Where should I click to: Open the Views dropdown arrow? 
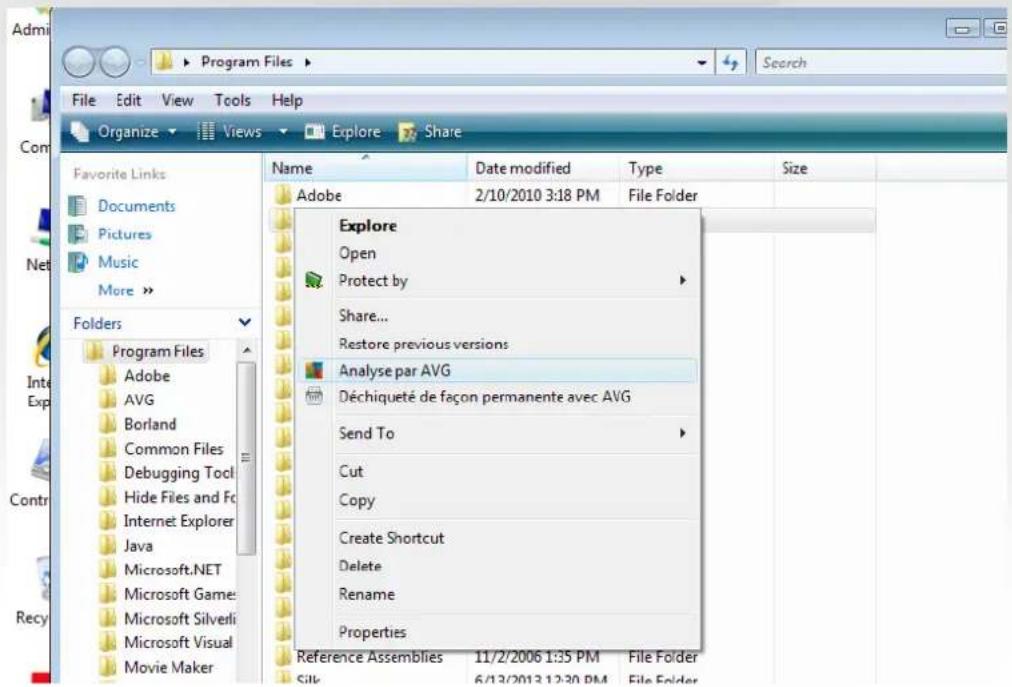click(x=283, y=132)
